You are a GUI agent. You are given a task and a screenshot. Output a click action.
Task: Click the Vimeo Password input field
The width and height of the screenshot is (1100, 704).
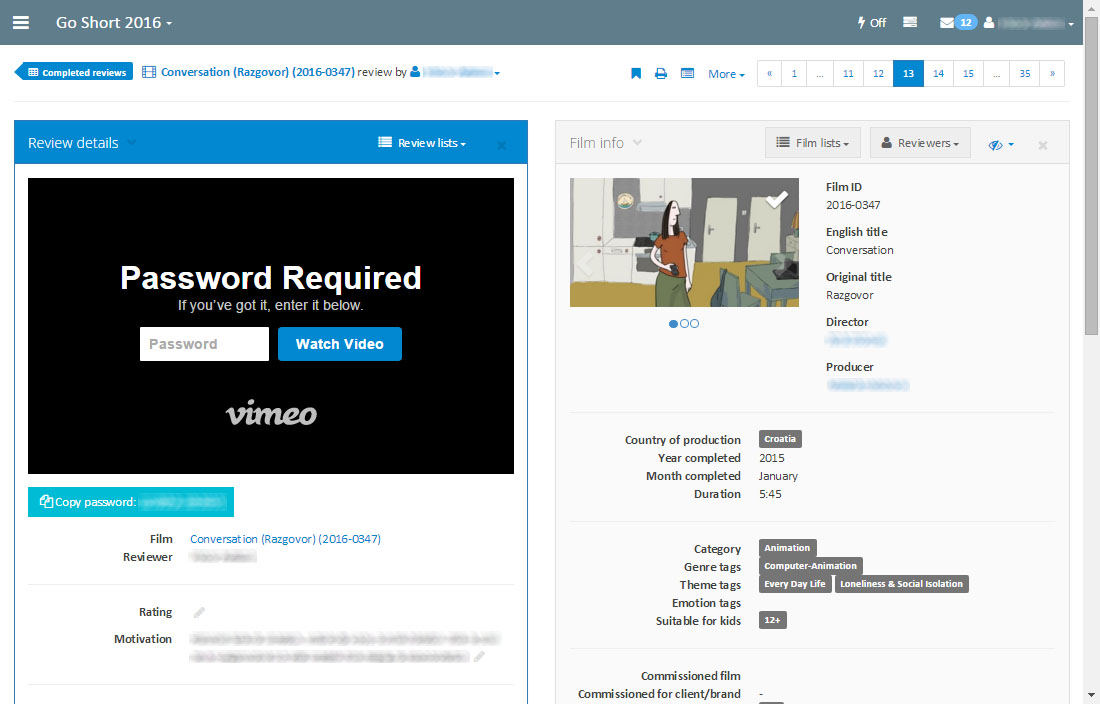204,344
